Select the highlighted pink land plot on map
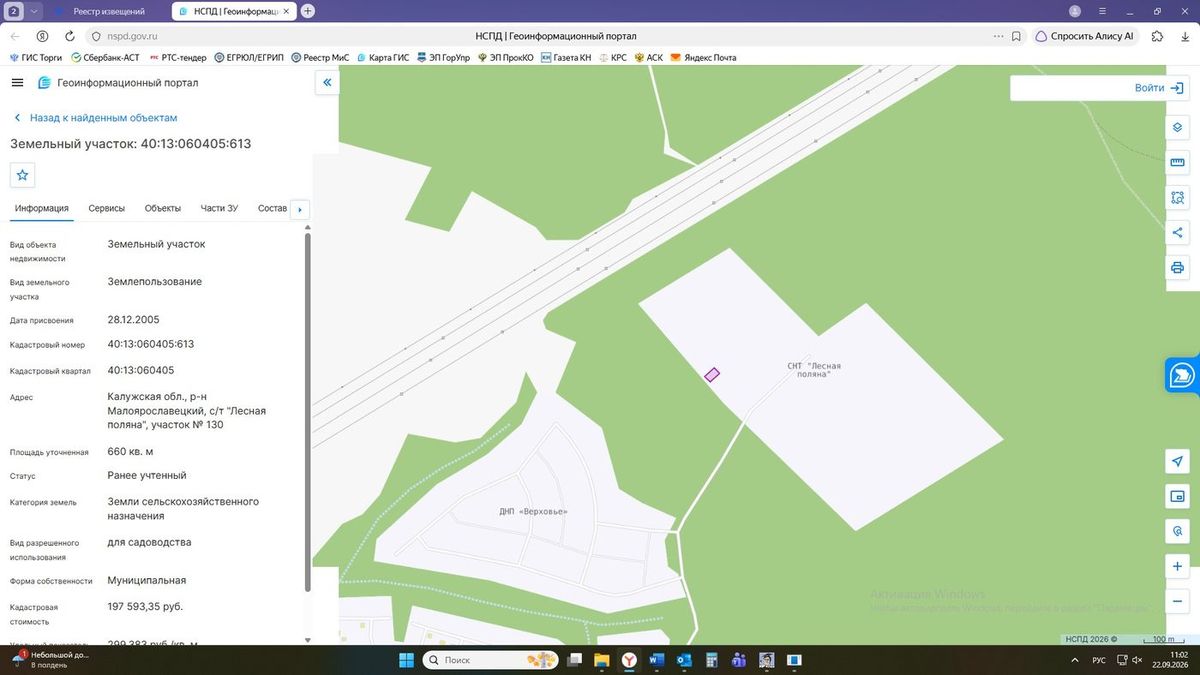Viewport: 1200px width, 675px height. [x=712, y=375]
